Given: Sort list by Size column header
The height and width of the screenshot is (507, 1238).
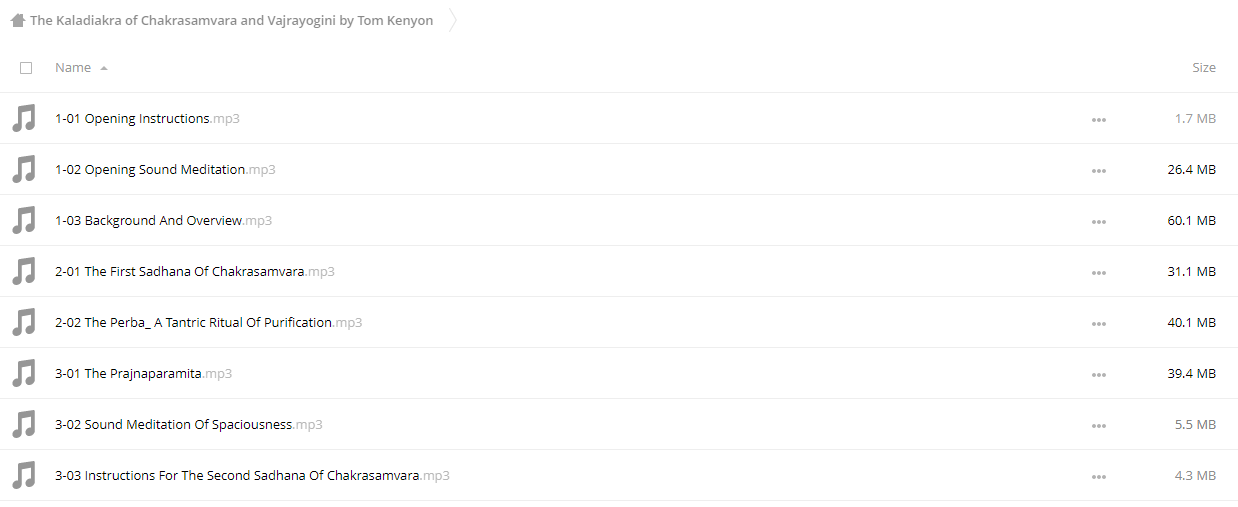Looking at the screenshot, I should click(x=1204, y=68).
